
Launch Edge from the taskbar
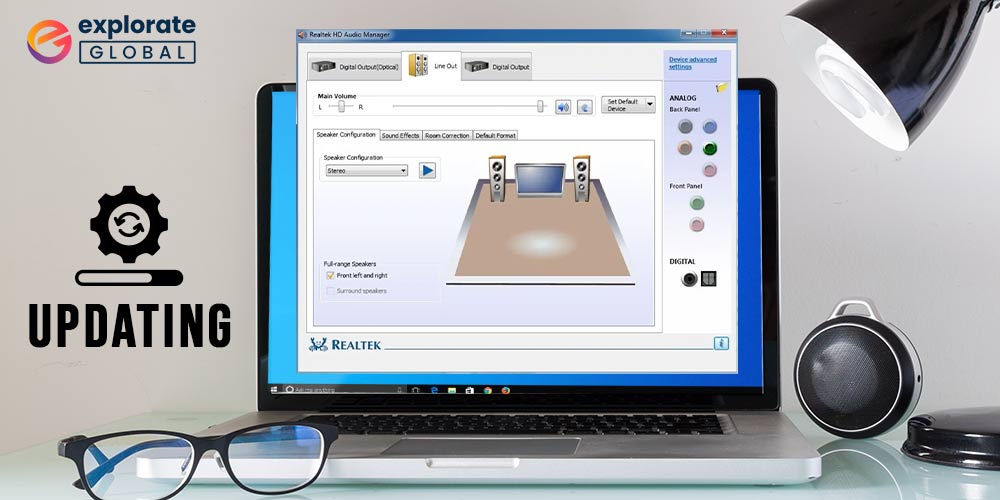coord(434,390)
